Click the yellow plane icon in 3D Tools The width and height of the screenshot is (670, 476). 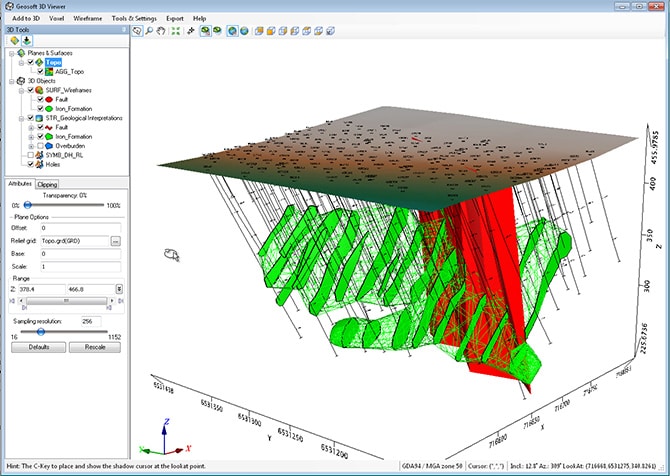[15, 41]
